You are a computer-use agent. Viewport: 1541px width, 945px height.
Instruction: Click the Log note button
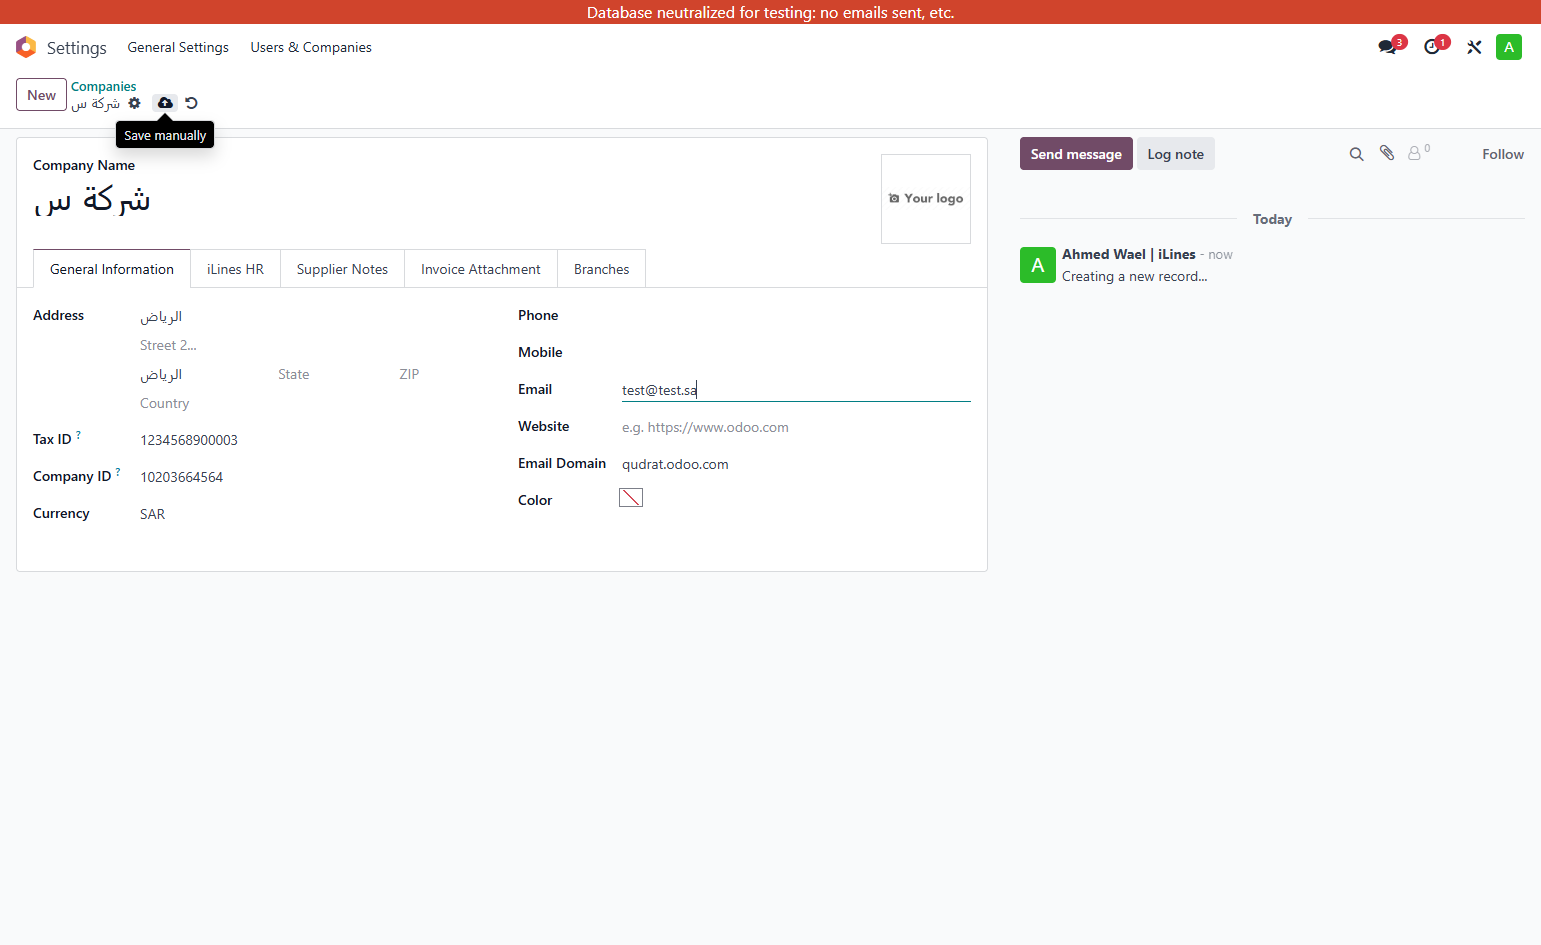(x=1176, y=154)
